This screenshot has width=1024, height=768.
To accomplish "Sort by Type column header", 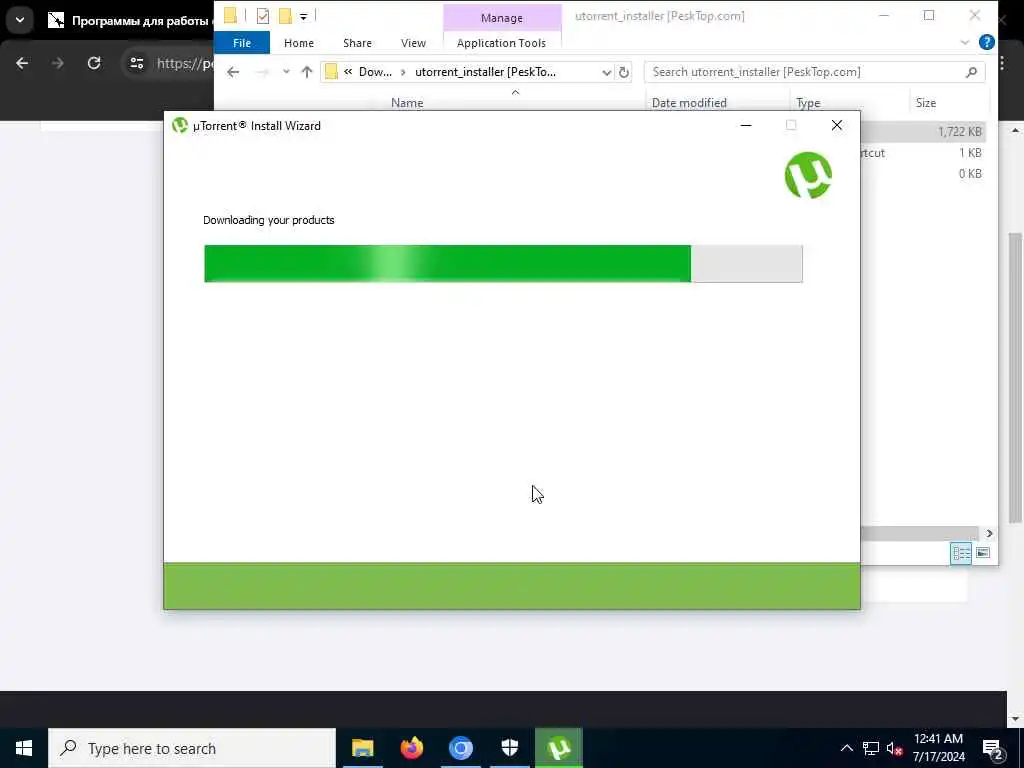I will (x=808, y=103).
